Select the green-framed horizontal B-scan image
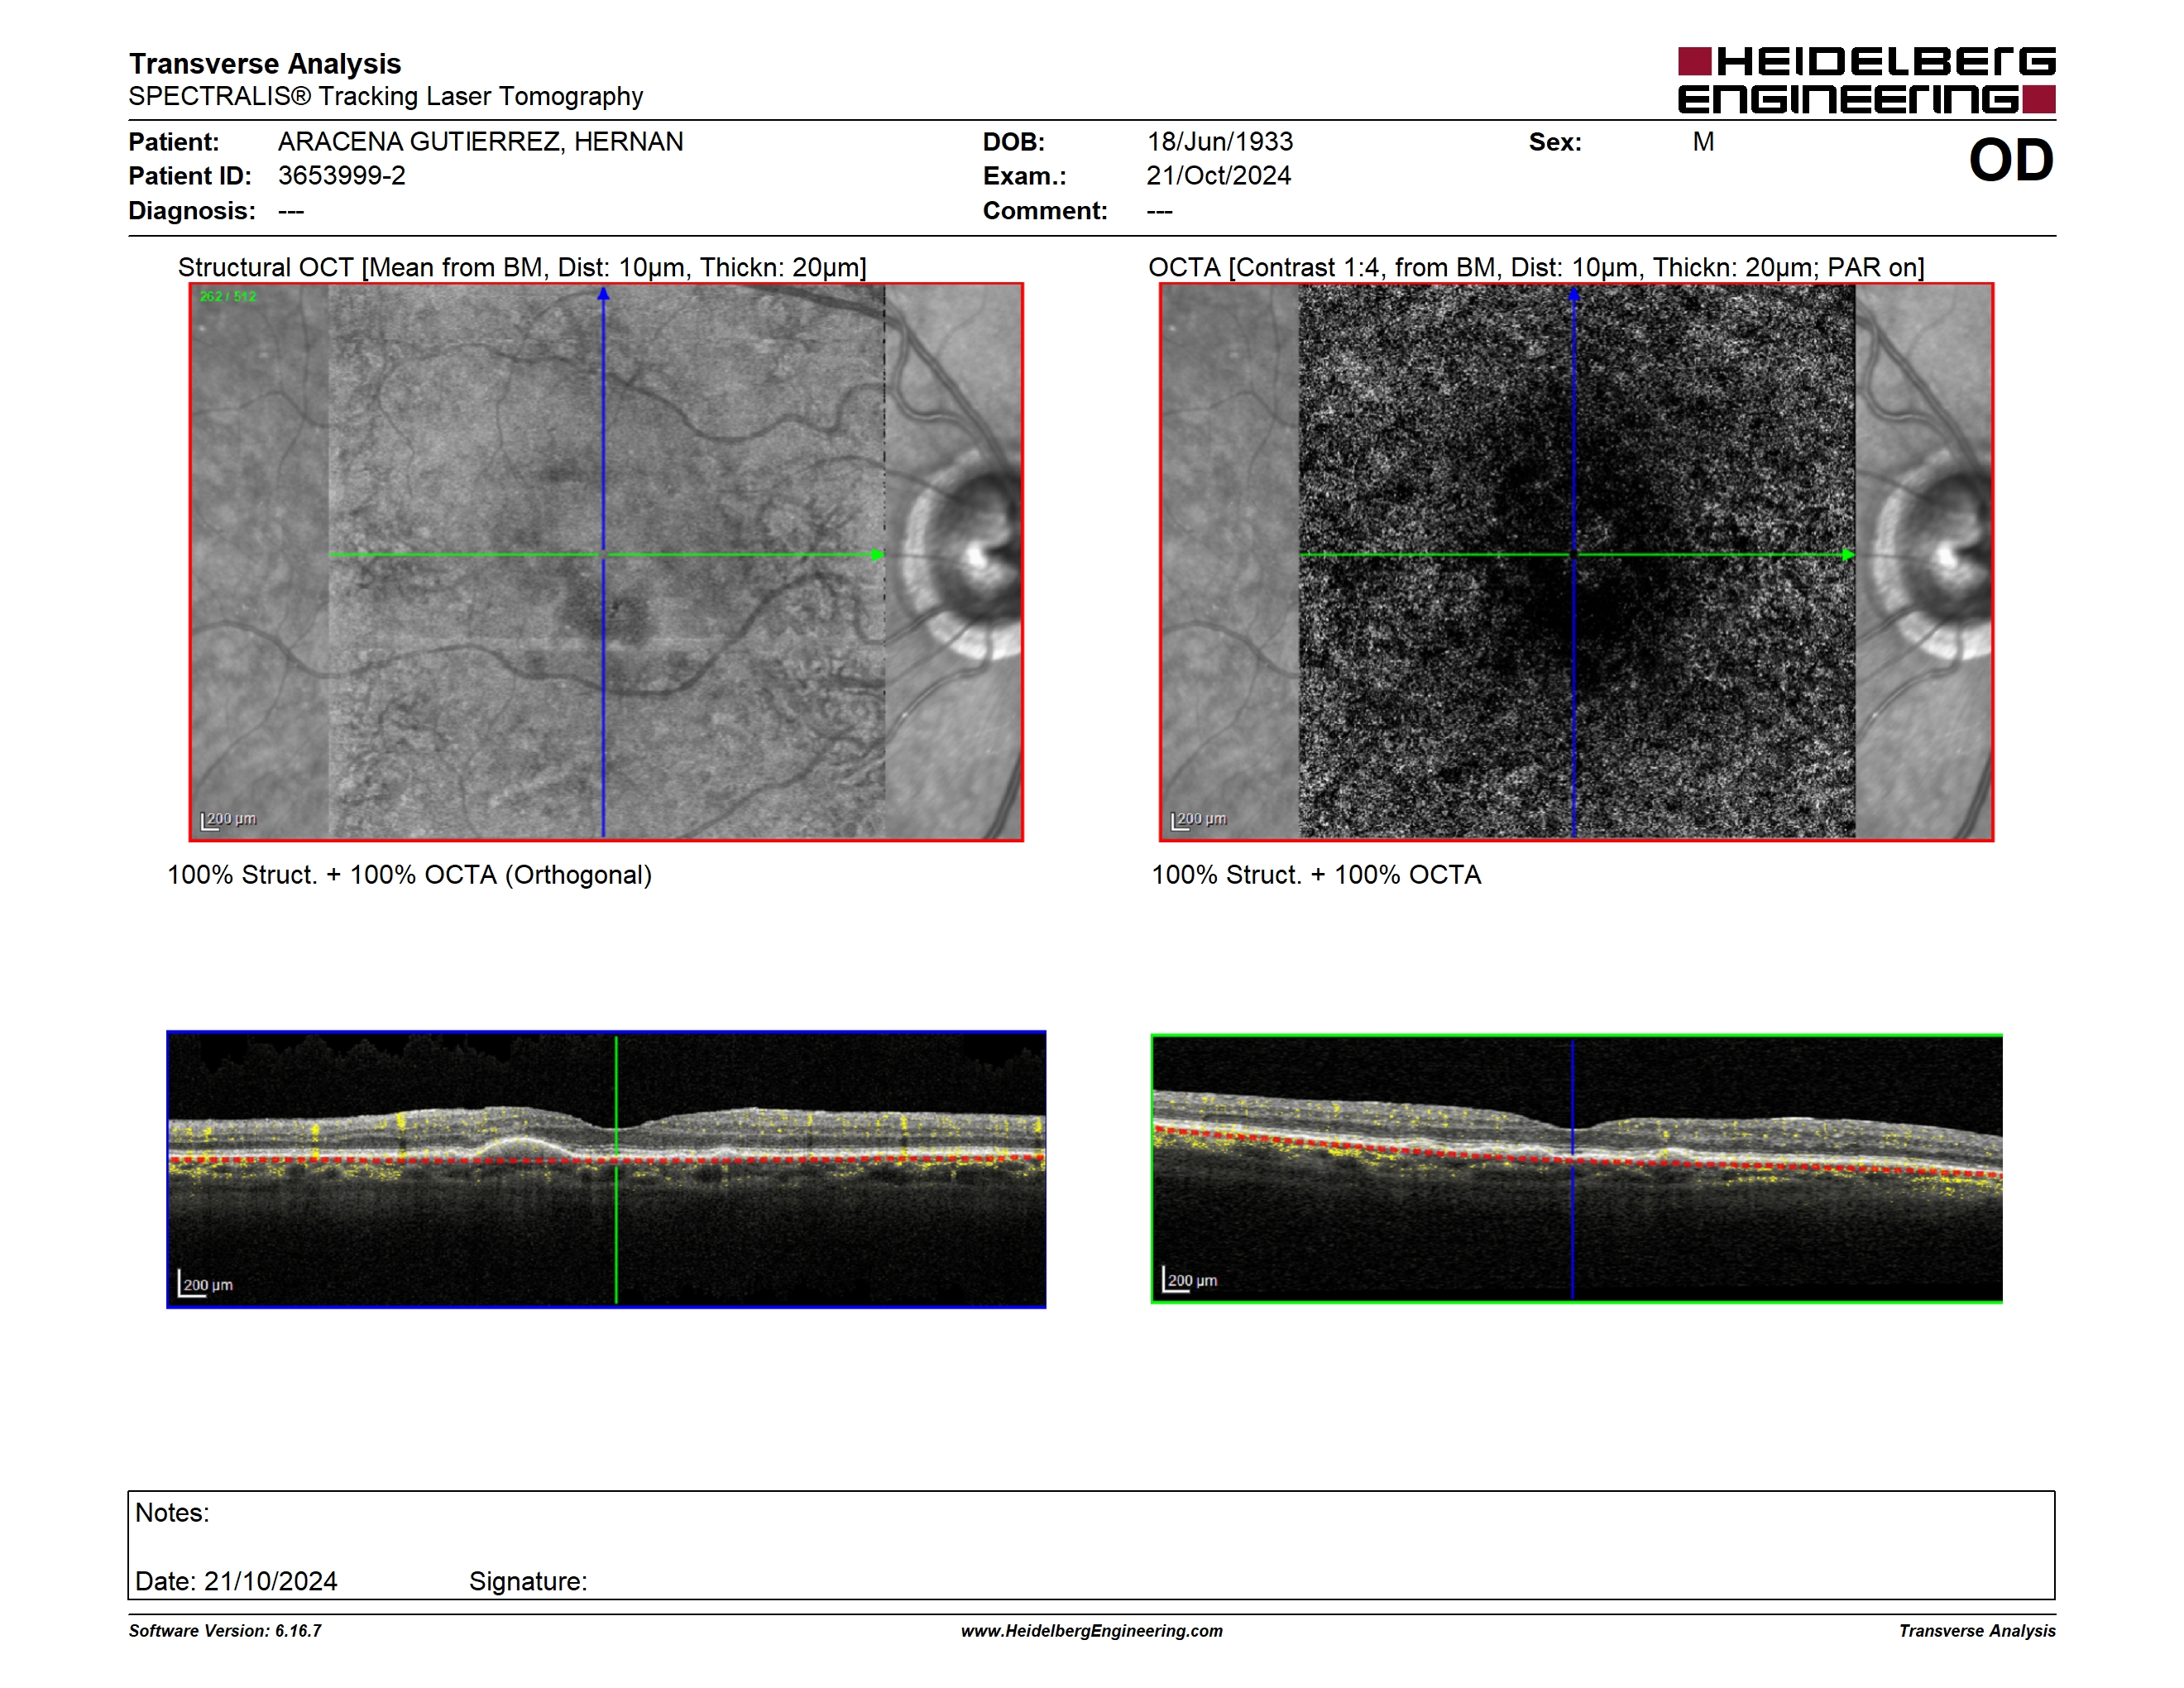2184x1688 pixels. coord(1576,1169)
